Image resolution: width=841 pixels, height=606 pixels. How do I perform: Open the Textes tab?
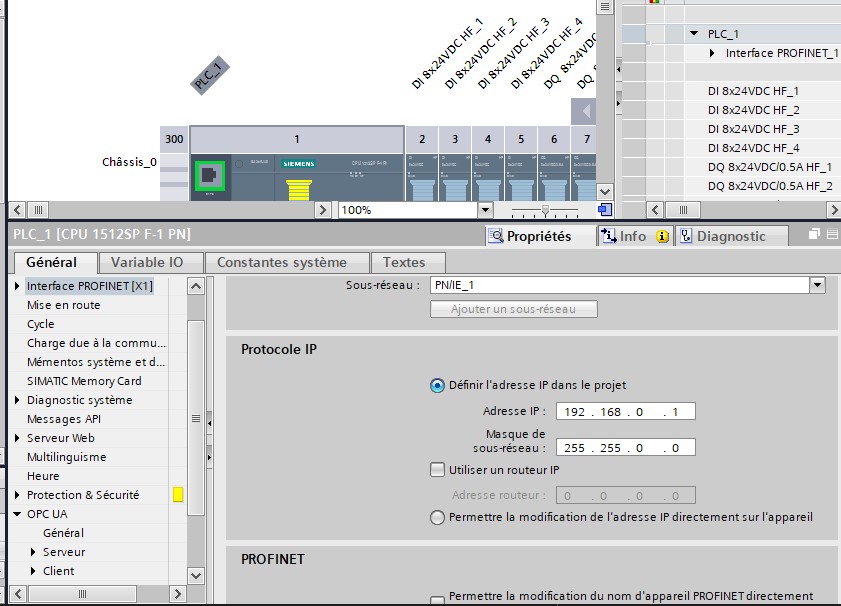click(404, 262)
